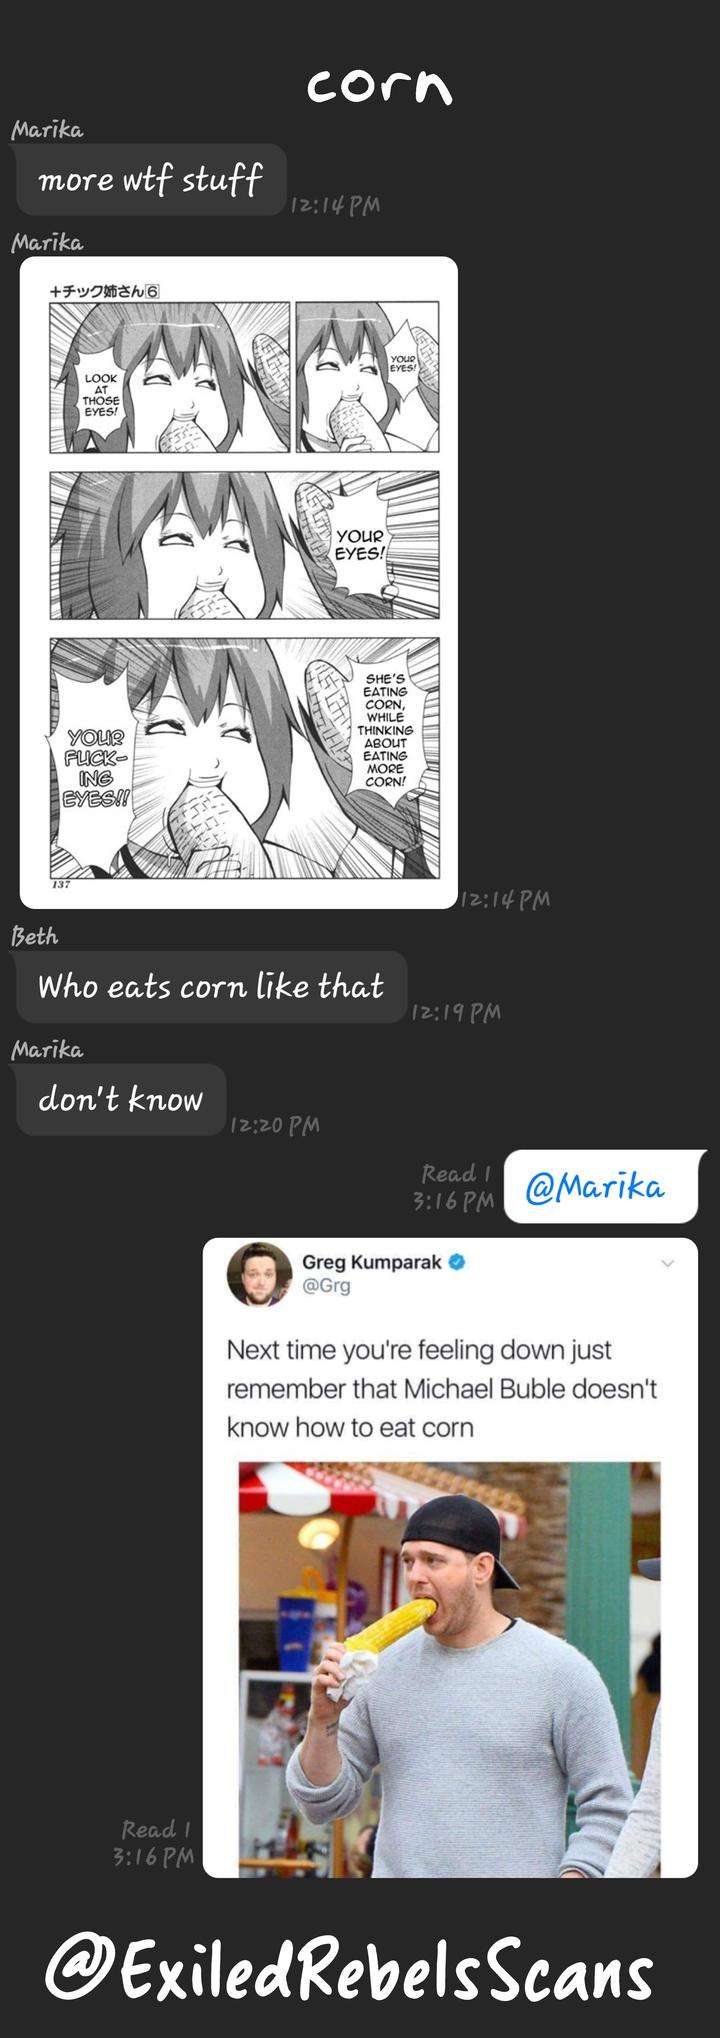Open the @Grg handle link
The image size is (720, 2038).
point(327,1285)
